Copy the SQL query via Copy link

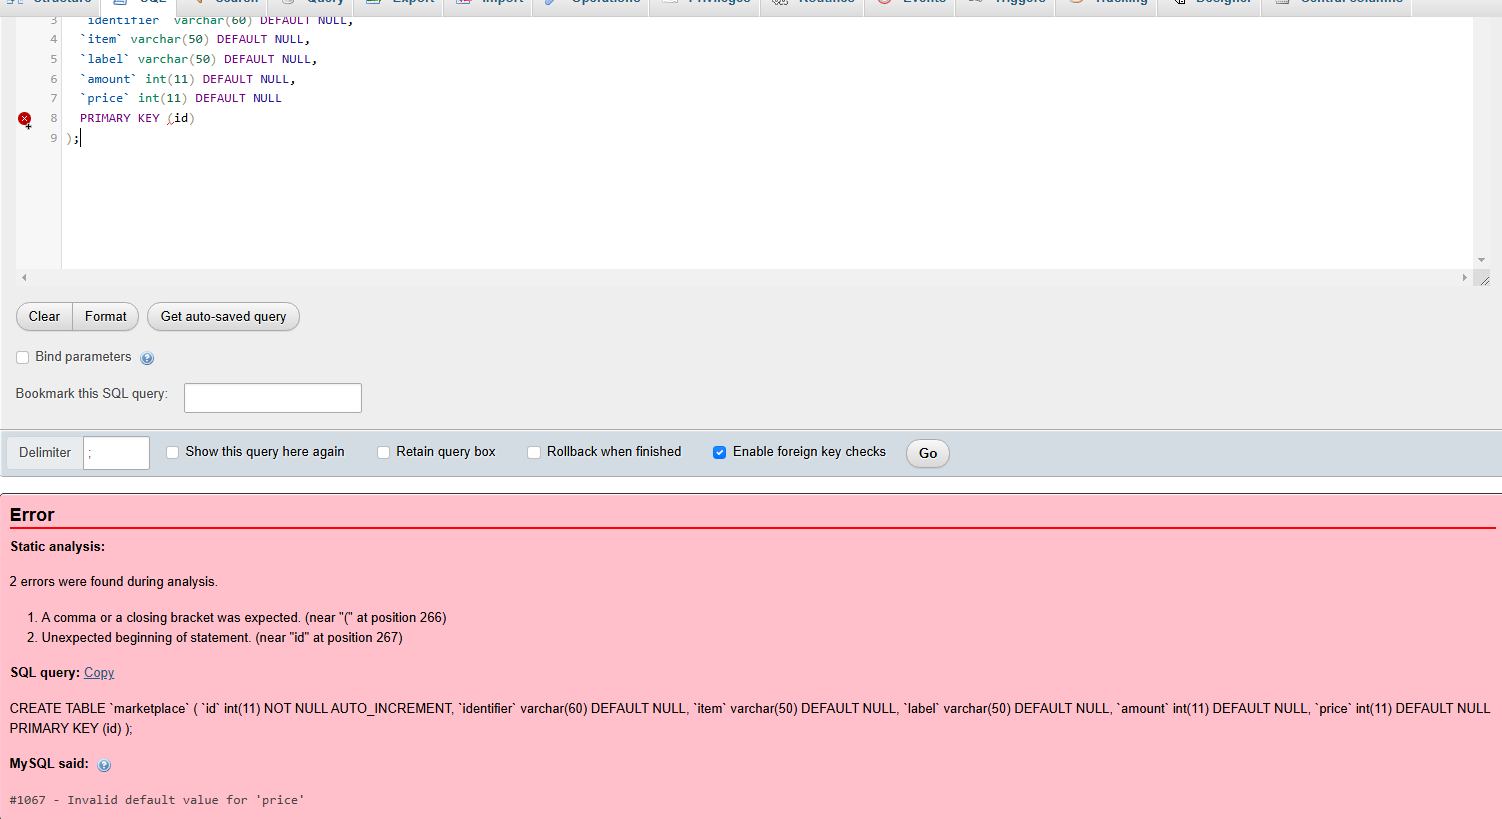point(99,673)
